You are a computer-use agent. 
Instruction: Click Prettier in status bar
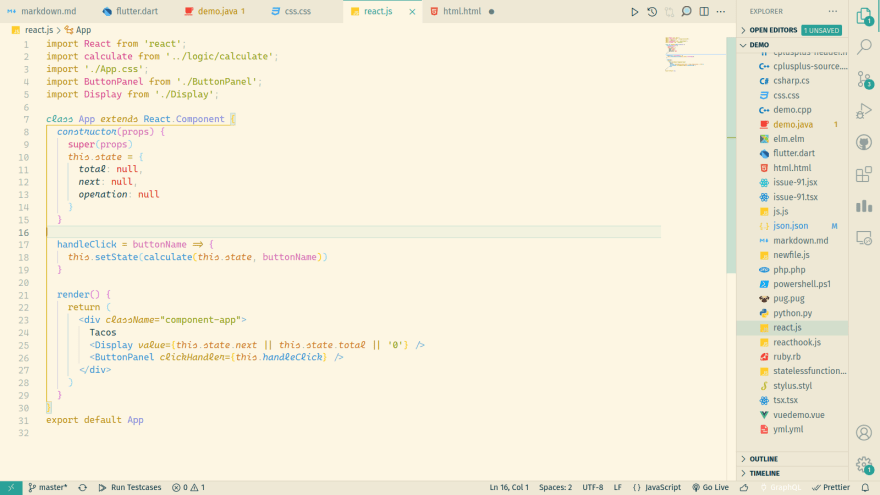point(831,487)
